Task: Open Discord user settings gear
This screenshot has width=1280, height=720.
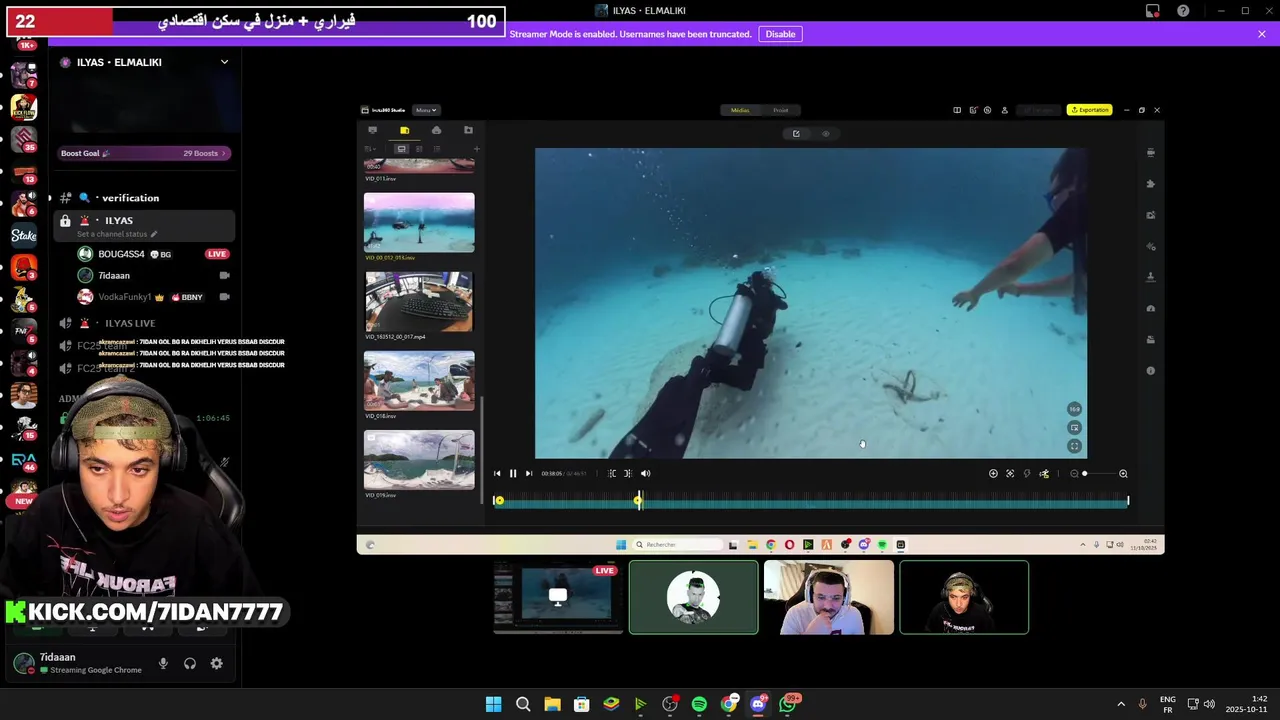Action: coord(216,663)
